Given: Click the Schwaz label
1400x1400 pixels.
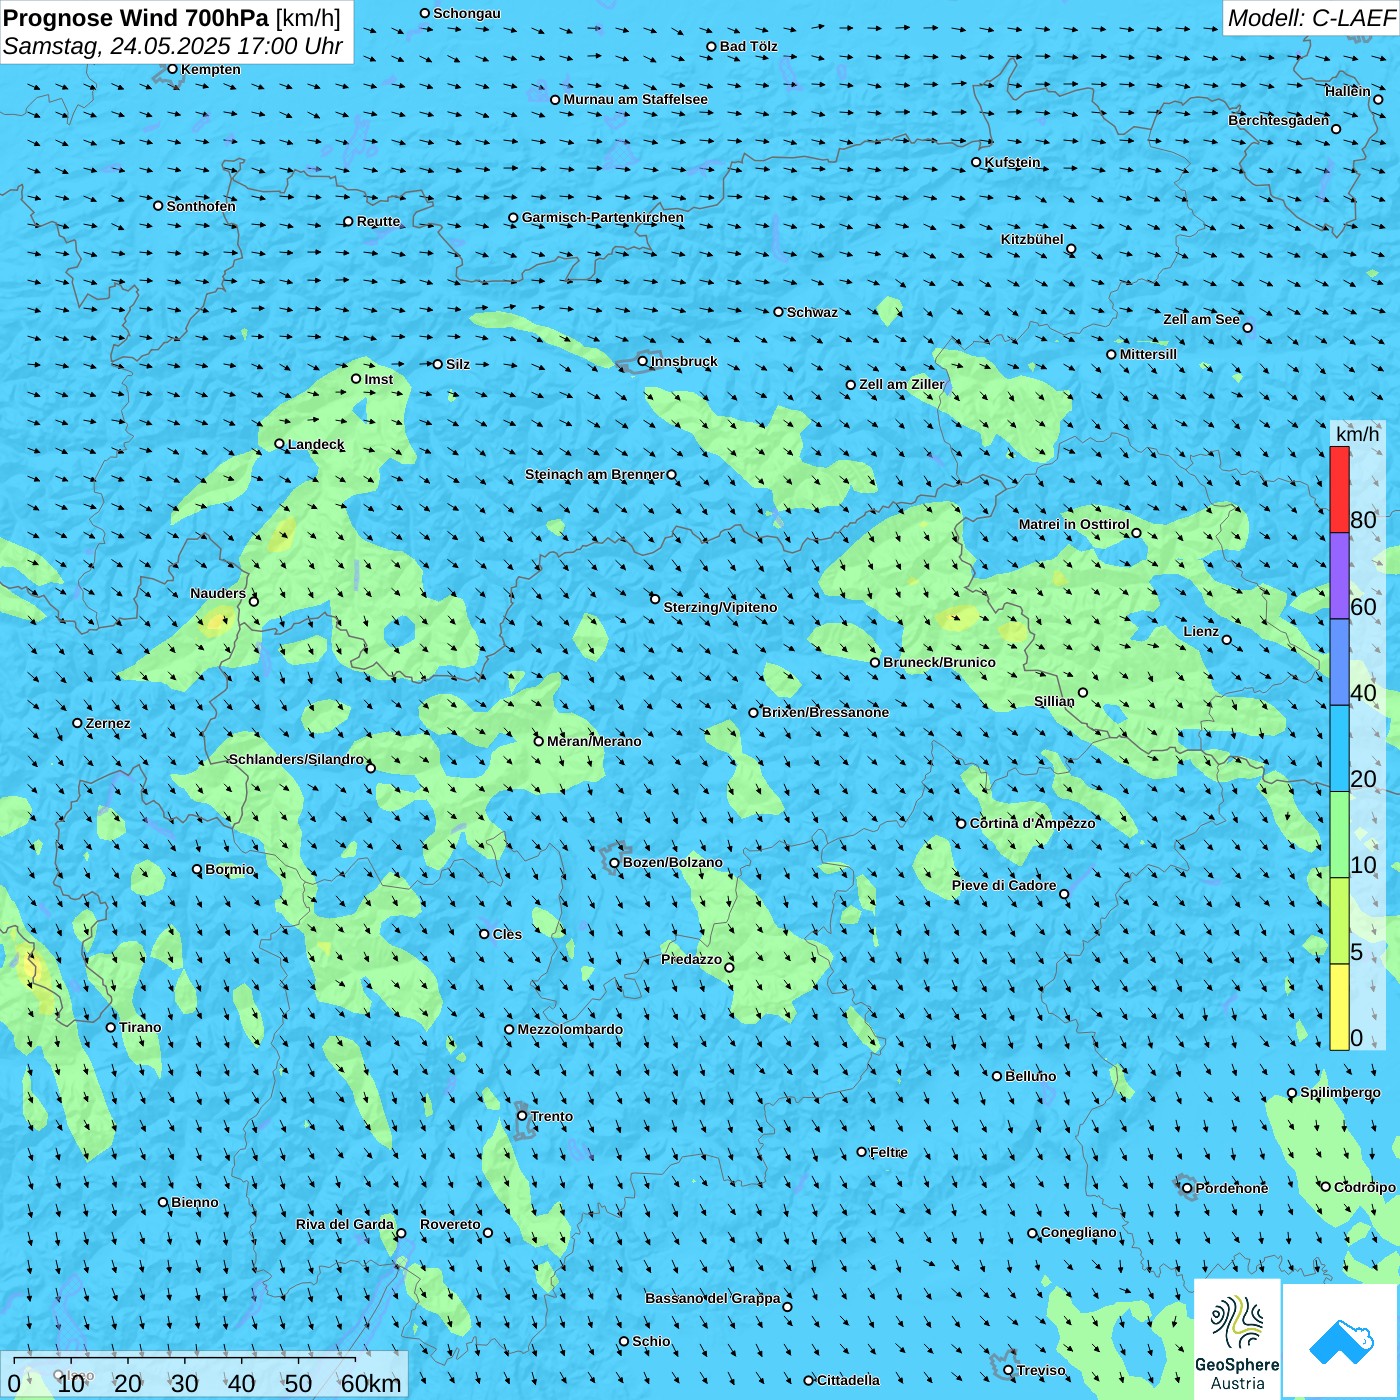Looking at the screenshot, I should click(812, 312).
